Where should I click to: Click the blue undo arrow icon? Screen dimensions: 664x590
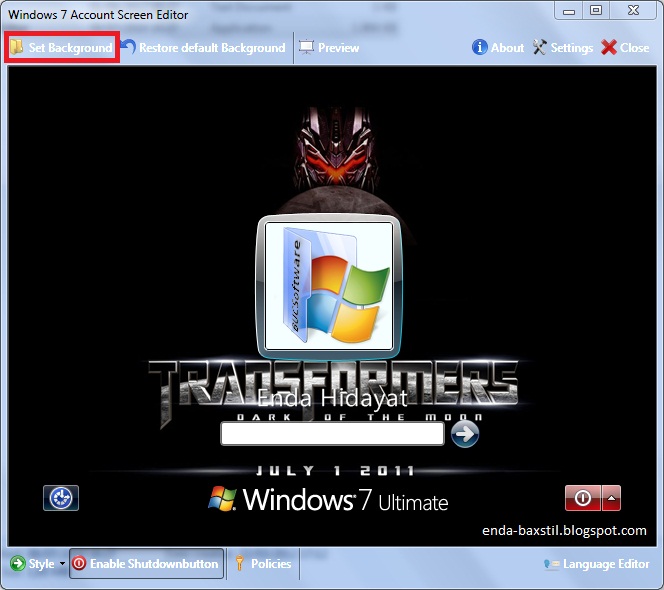128,47
